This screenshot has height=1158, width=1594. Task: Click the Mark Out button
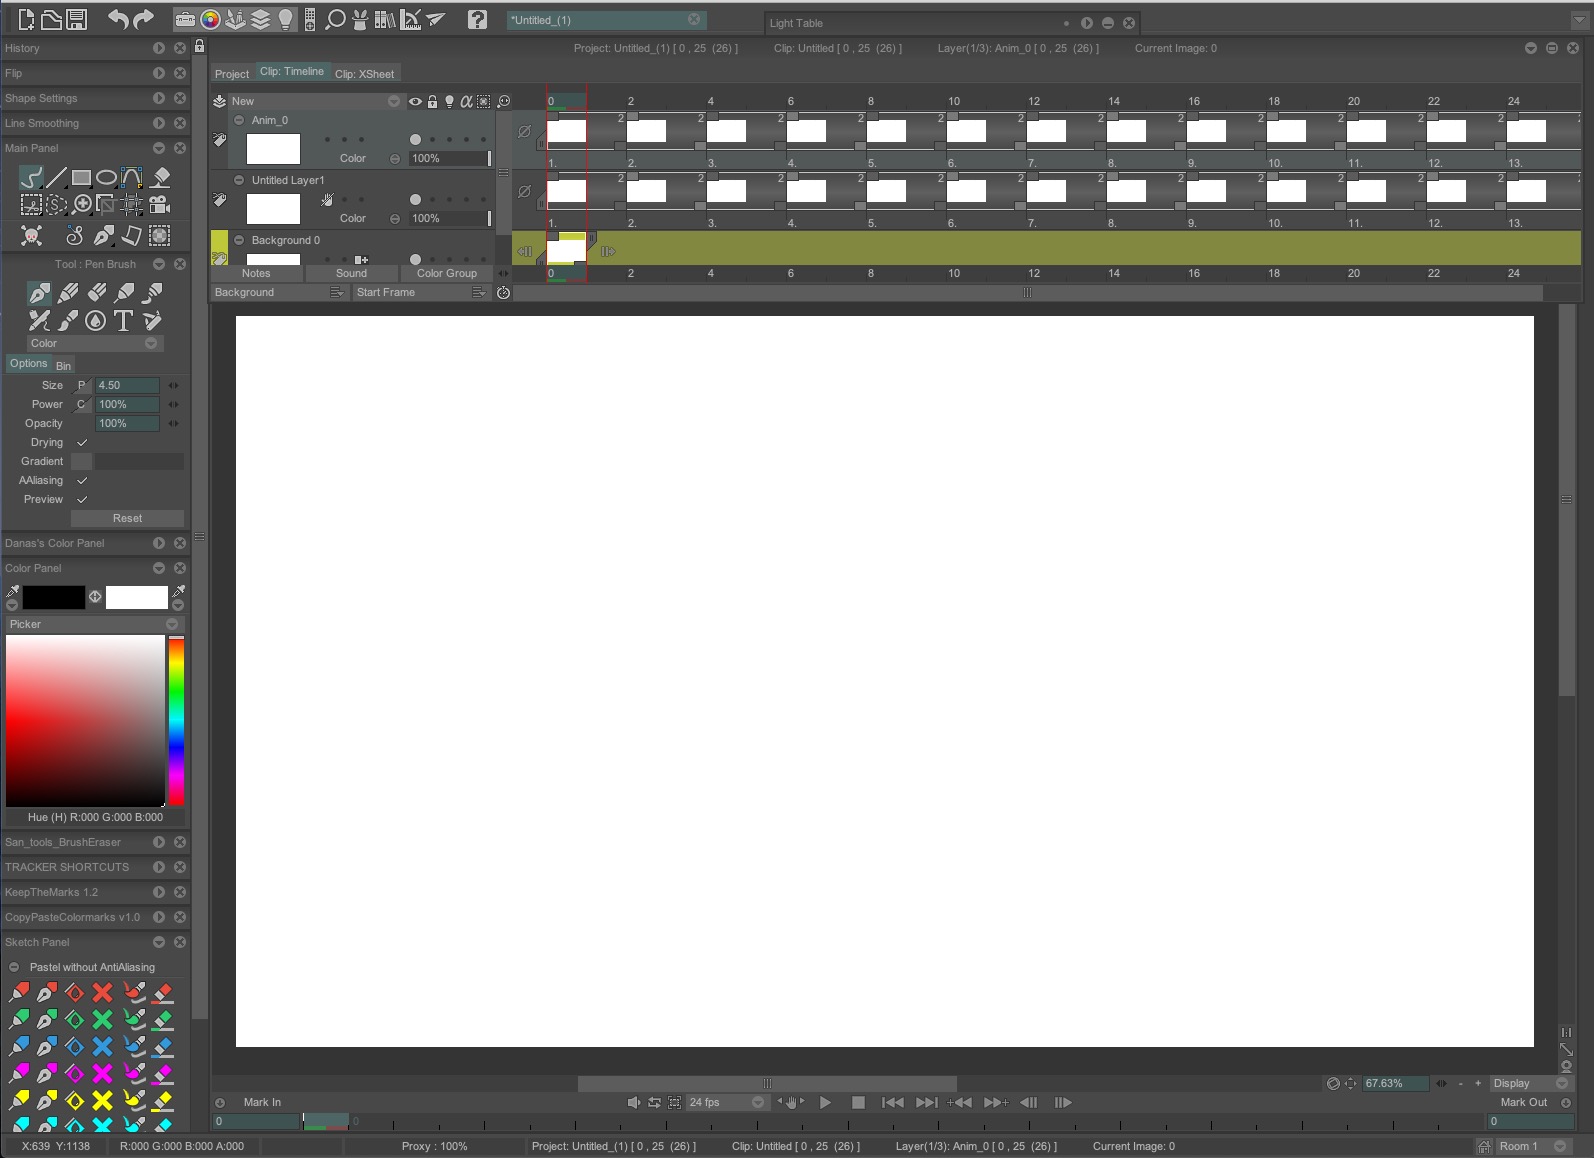click(1524, 1102)
